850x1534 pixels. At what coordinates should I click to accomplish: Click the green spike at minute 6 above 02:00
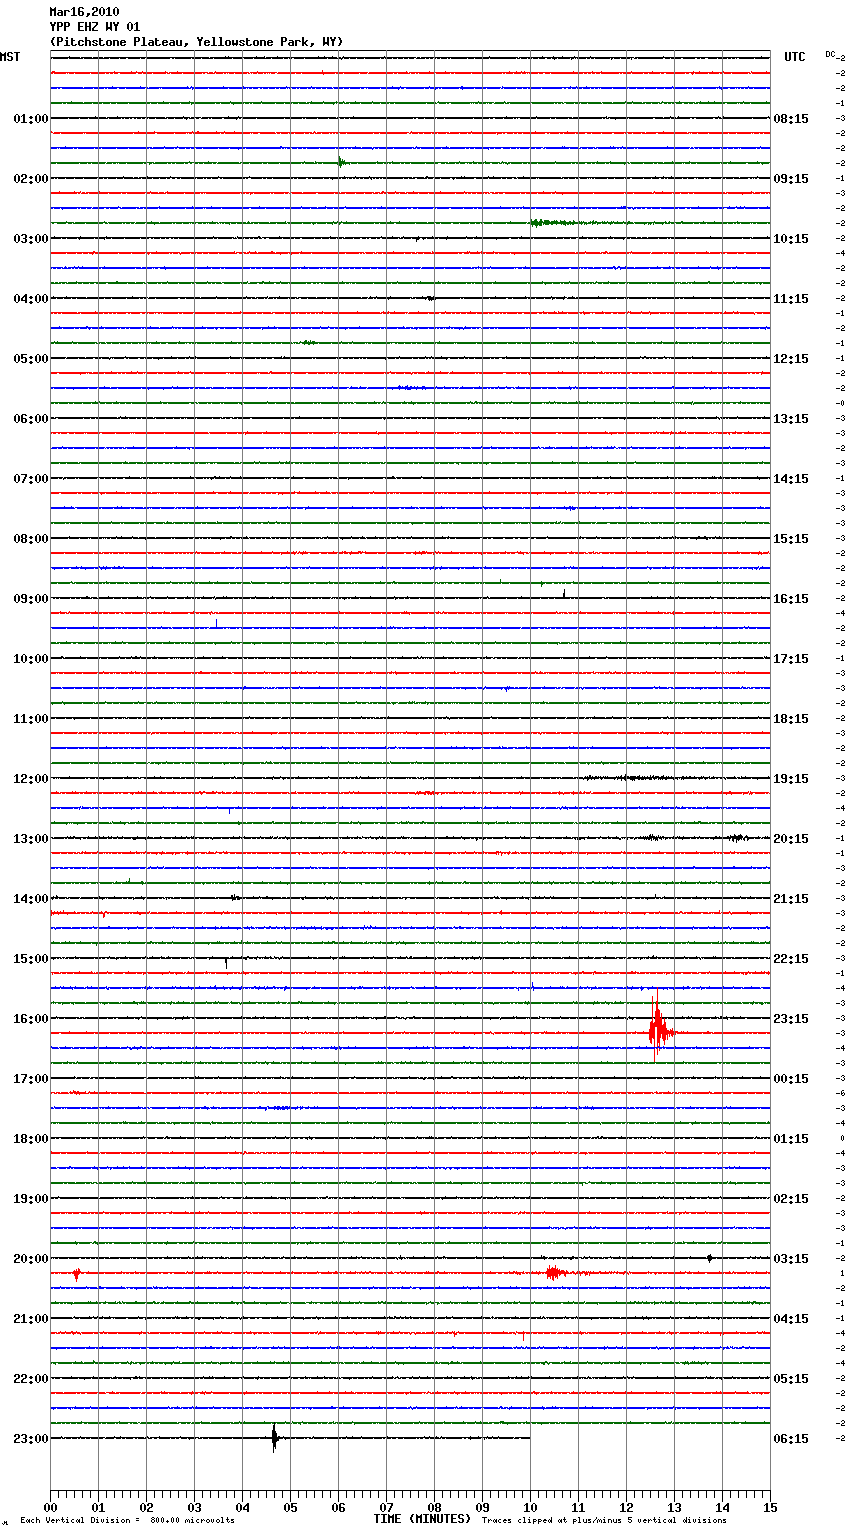click(x=341, y=162)
